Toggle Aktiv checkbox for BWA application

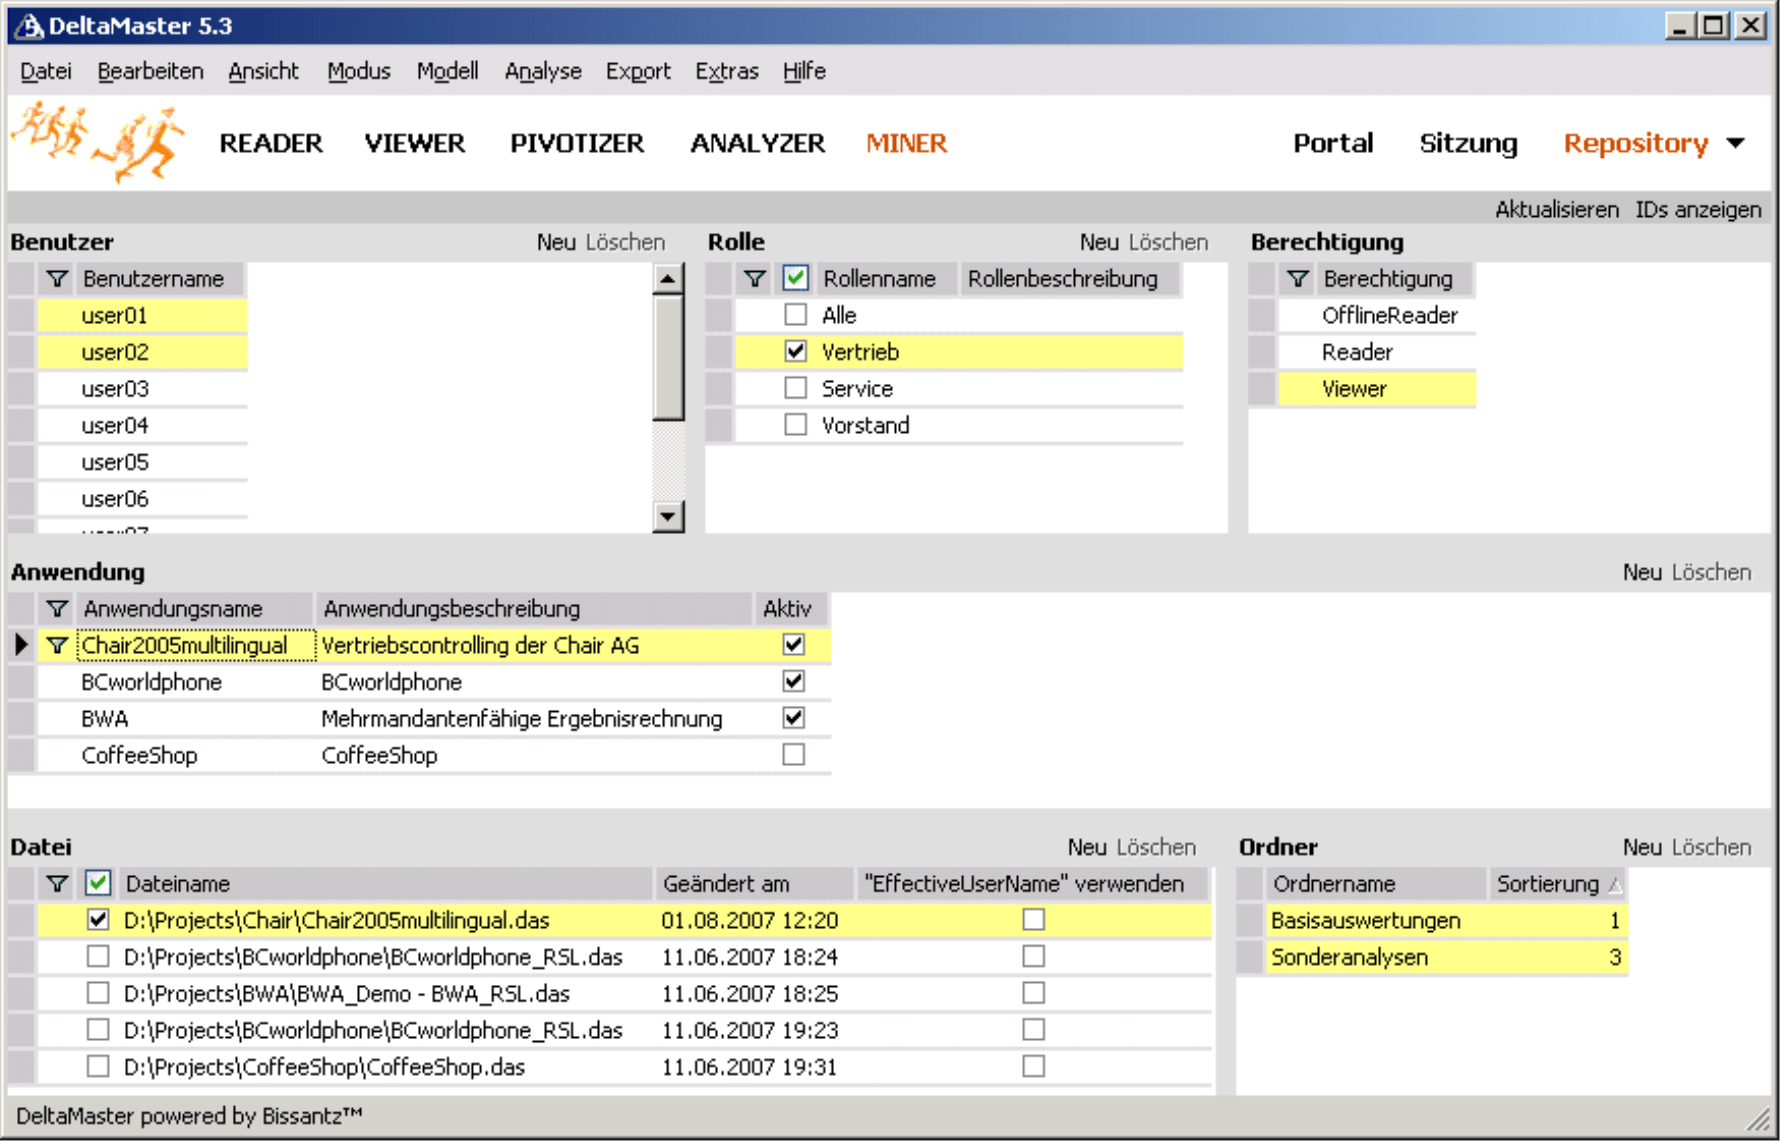tap(794, 718)
